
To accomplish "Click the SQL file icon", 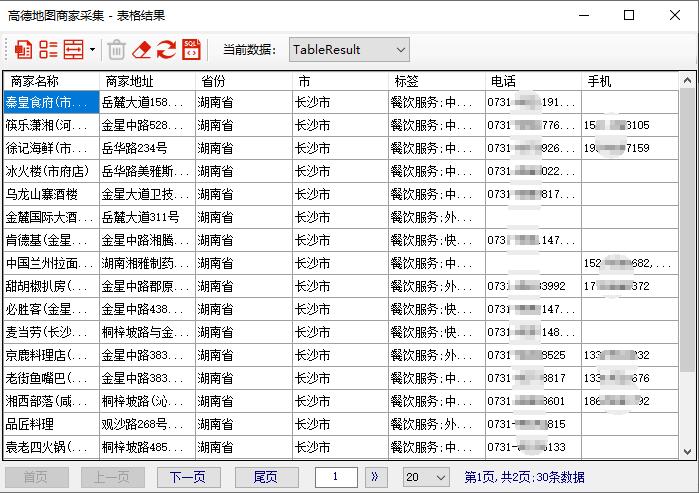I will click(x=191, y=49).
